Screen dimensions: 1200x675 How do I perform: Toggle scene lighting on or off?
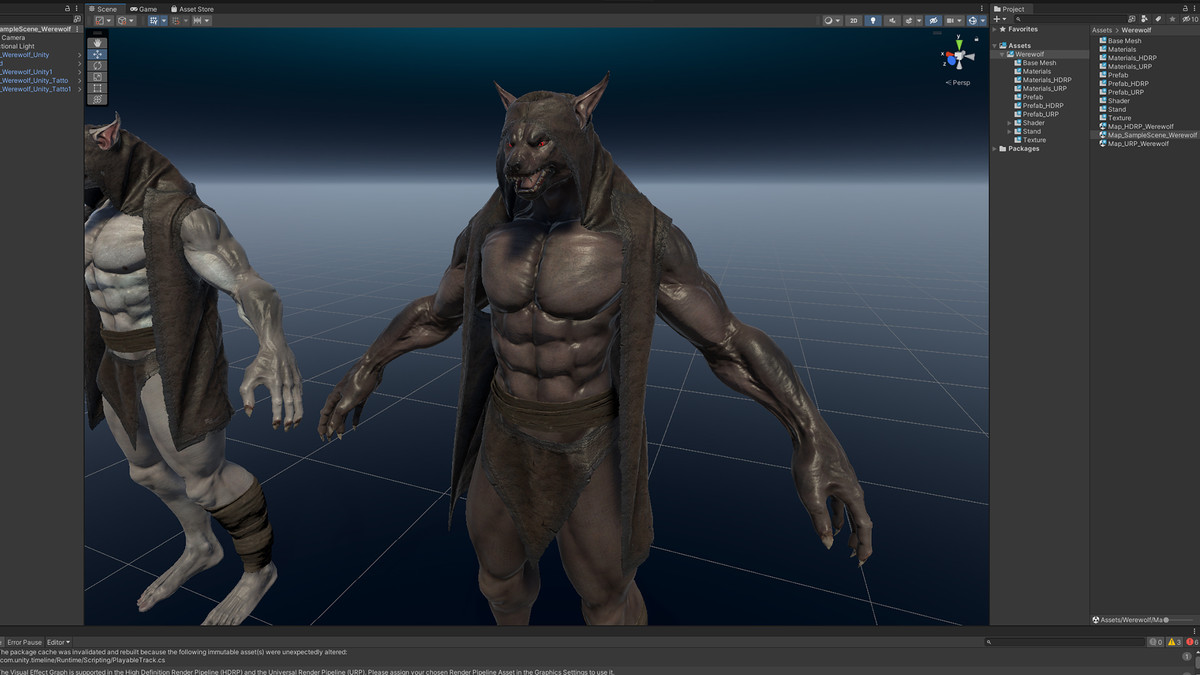tap(872, 20)
